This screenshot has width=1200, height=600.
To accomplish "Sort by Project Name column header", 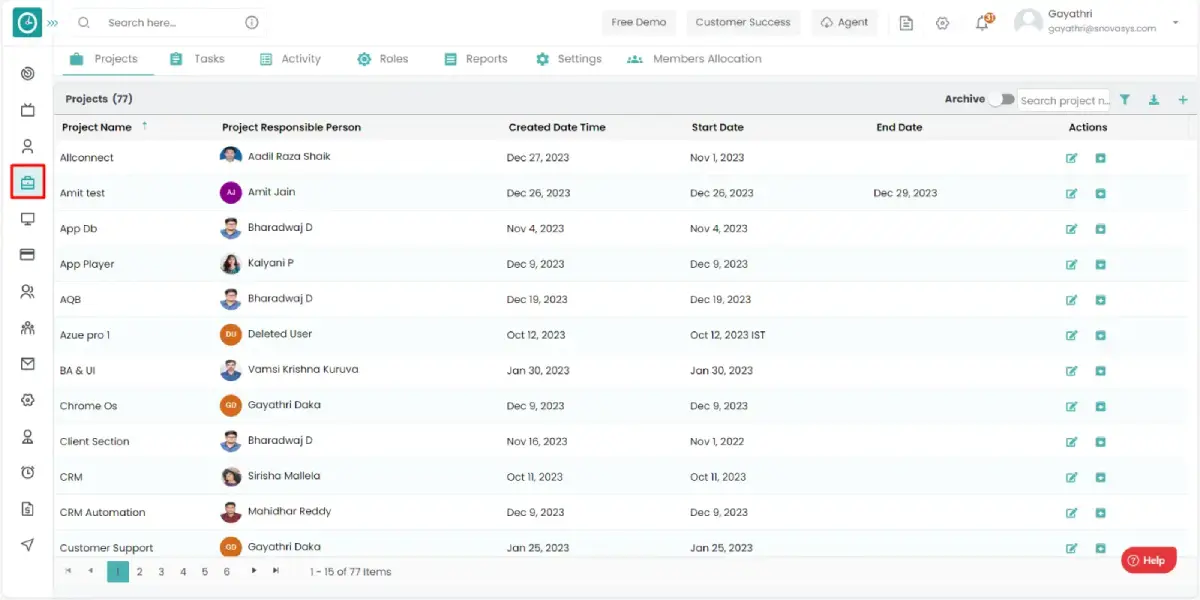I will pyautogui.click(x=97, y=127).
